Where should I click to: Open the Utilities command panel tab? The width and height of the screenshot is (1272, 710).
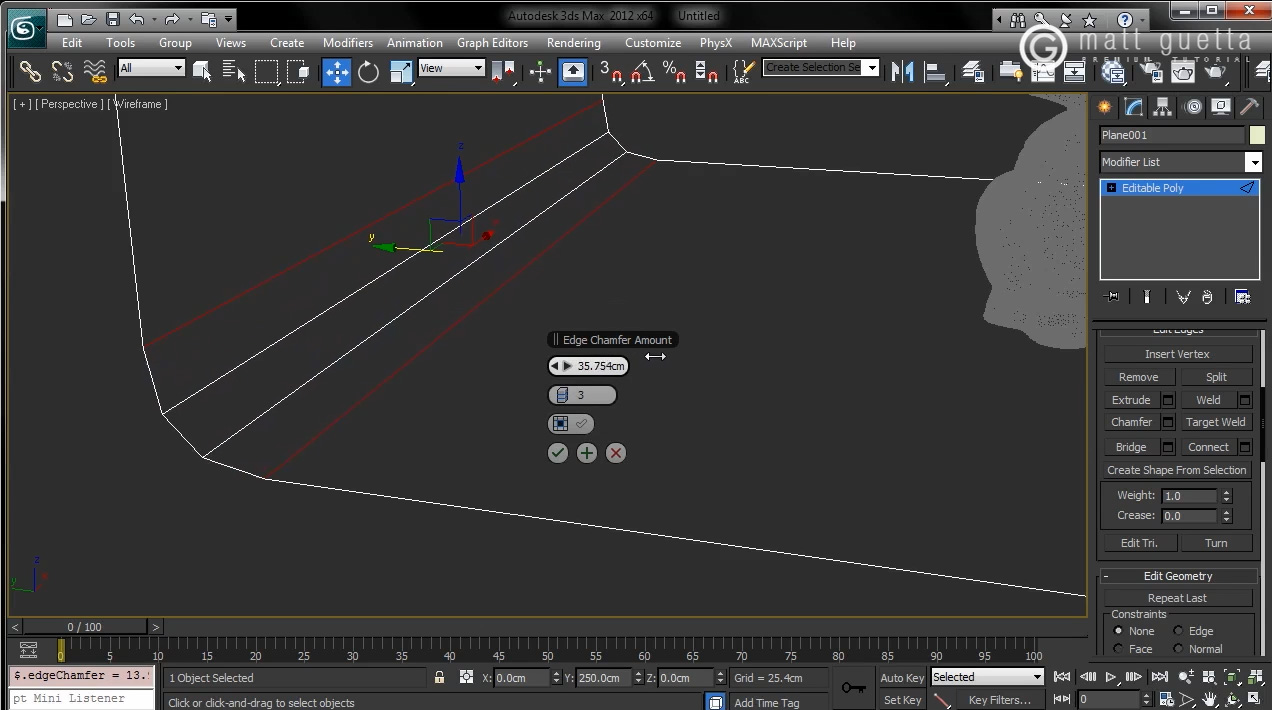coord(1250,107)
